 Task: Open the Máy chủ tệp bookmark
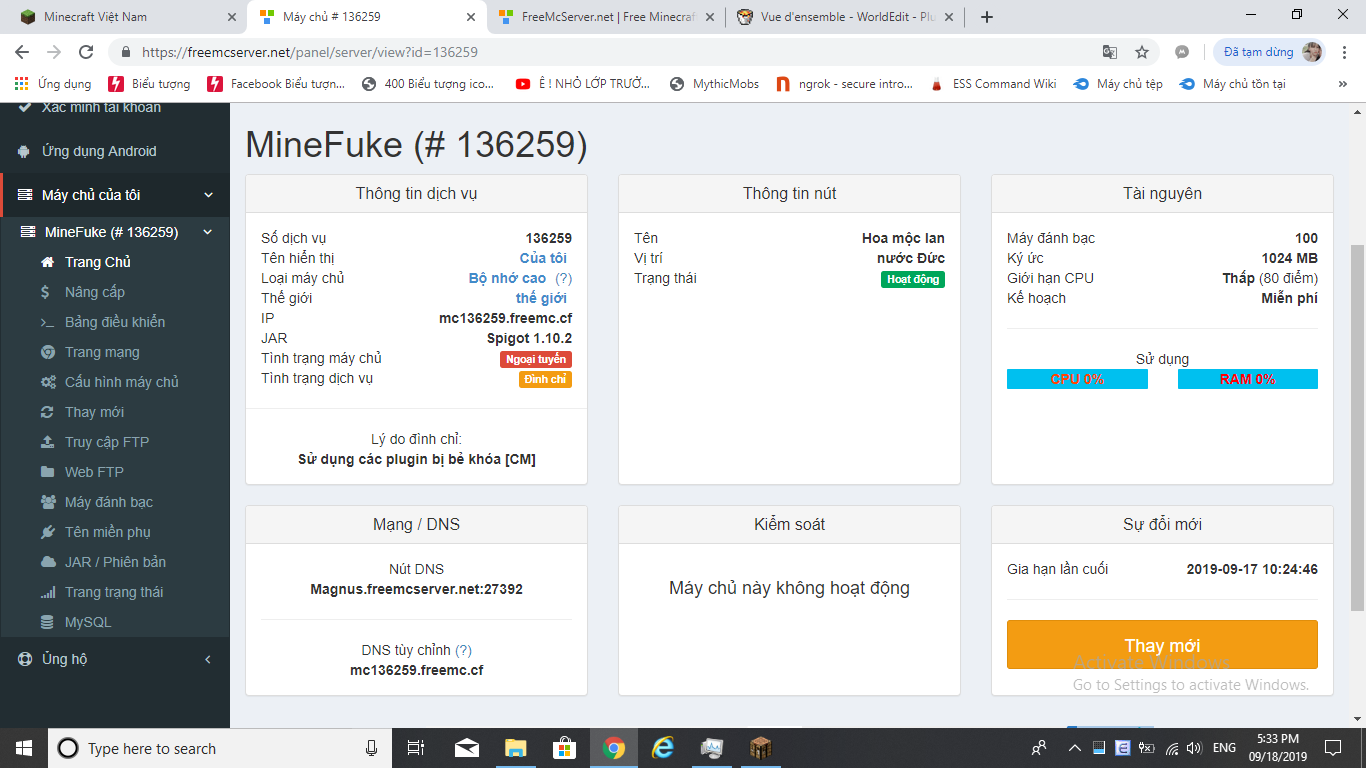pos(1118,84)
